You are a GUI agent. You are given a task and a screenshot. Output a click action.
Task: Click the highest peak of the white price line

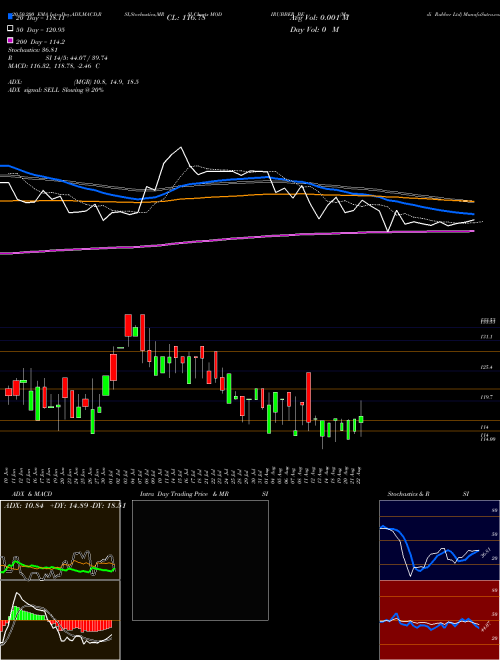[181, 147]
